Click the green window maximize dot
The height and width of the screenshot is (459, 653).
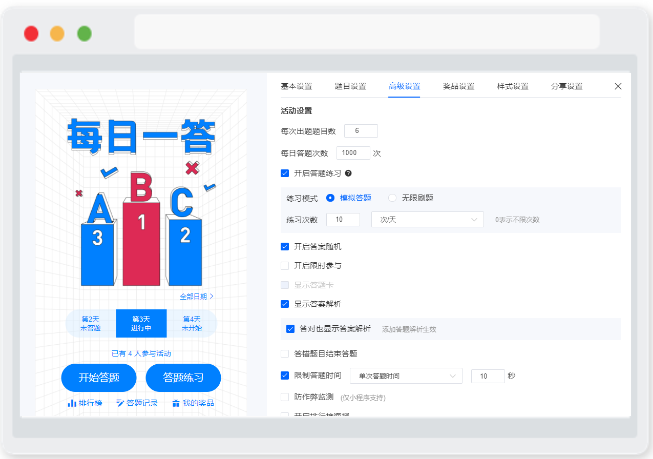pyautogui.click(x=85, y=34)
